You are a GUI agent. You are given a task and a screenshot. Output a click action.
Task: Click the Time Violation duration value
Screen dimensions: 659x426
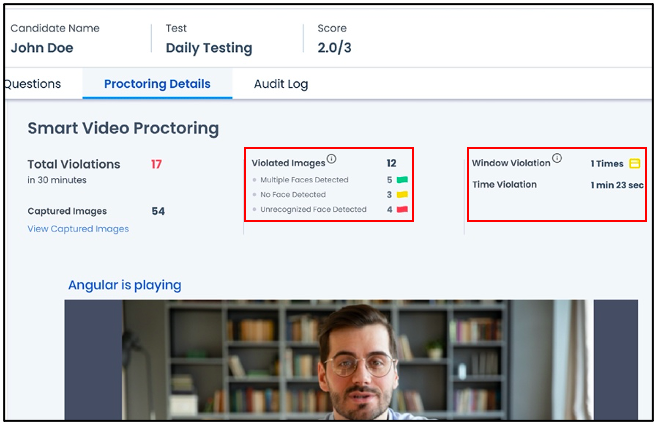[617, 185]
